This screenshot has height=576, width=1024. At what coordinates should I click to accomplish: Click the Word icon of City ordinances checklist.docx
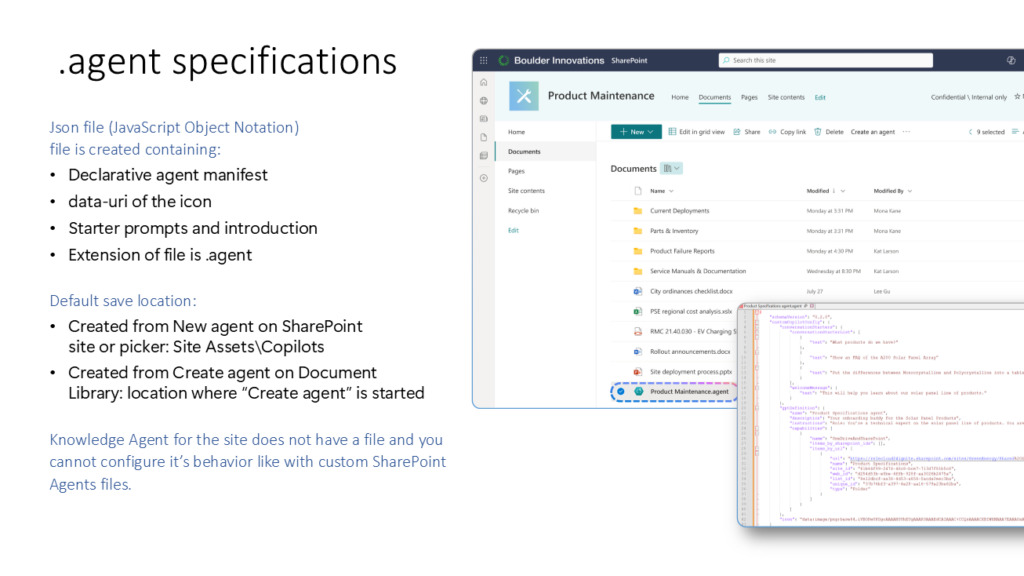click(637, 291)
